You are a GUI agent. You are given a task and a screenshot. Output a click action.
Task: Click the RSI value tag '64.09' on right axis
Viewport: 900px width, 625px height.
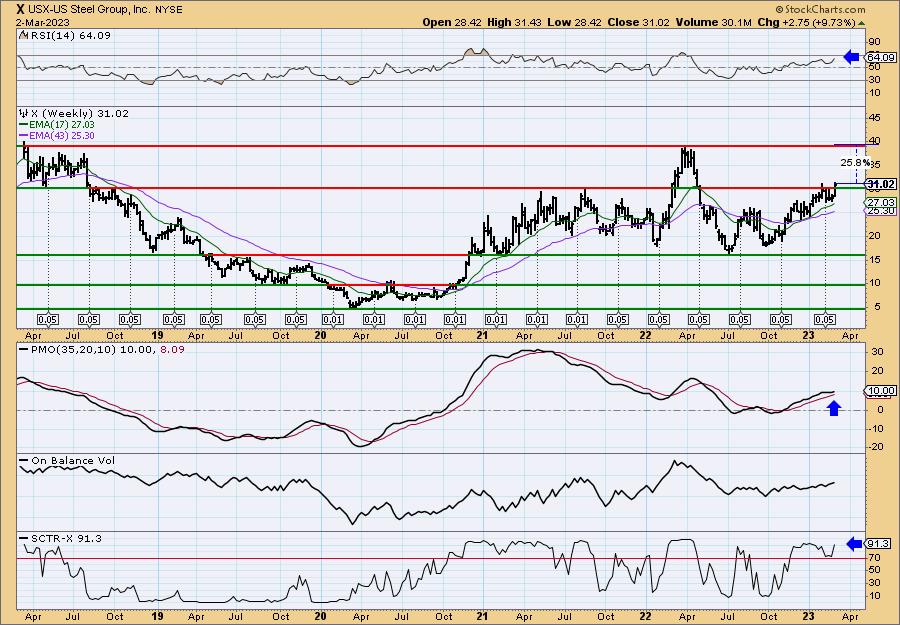pyautogui.click(x=880, y=57)
